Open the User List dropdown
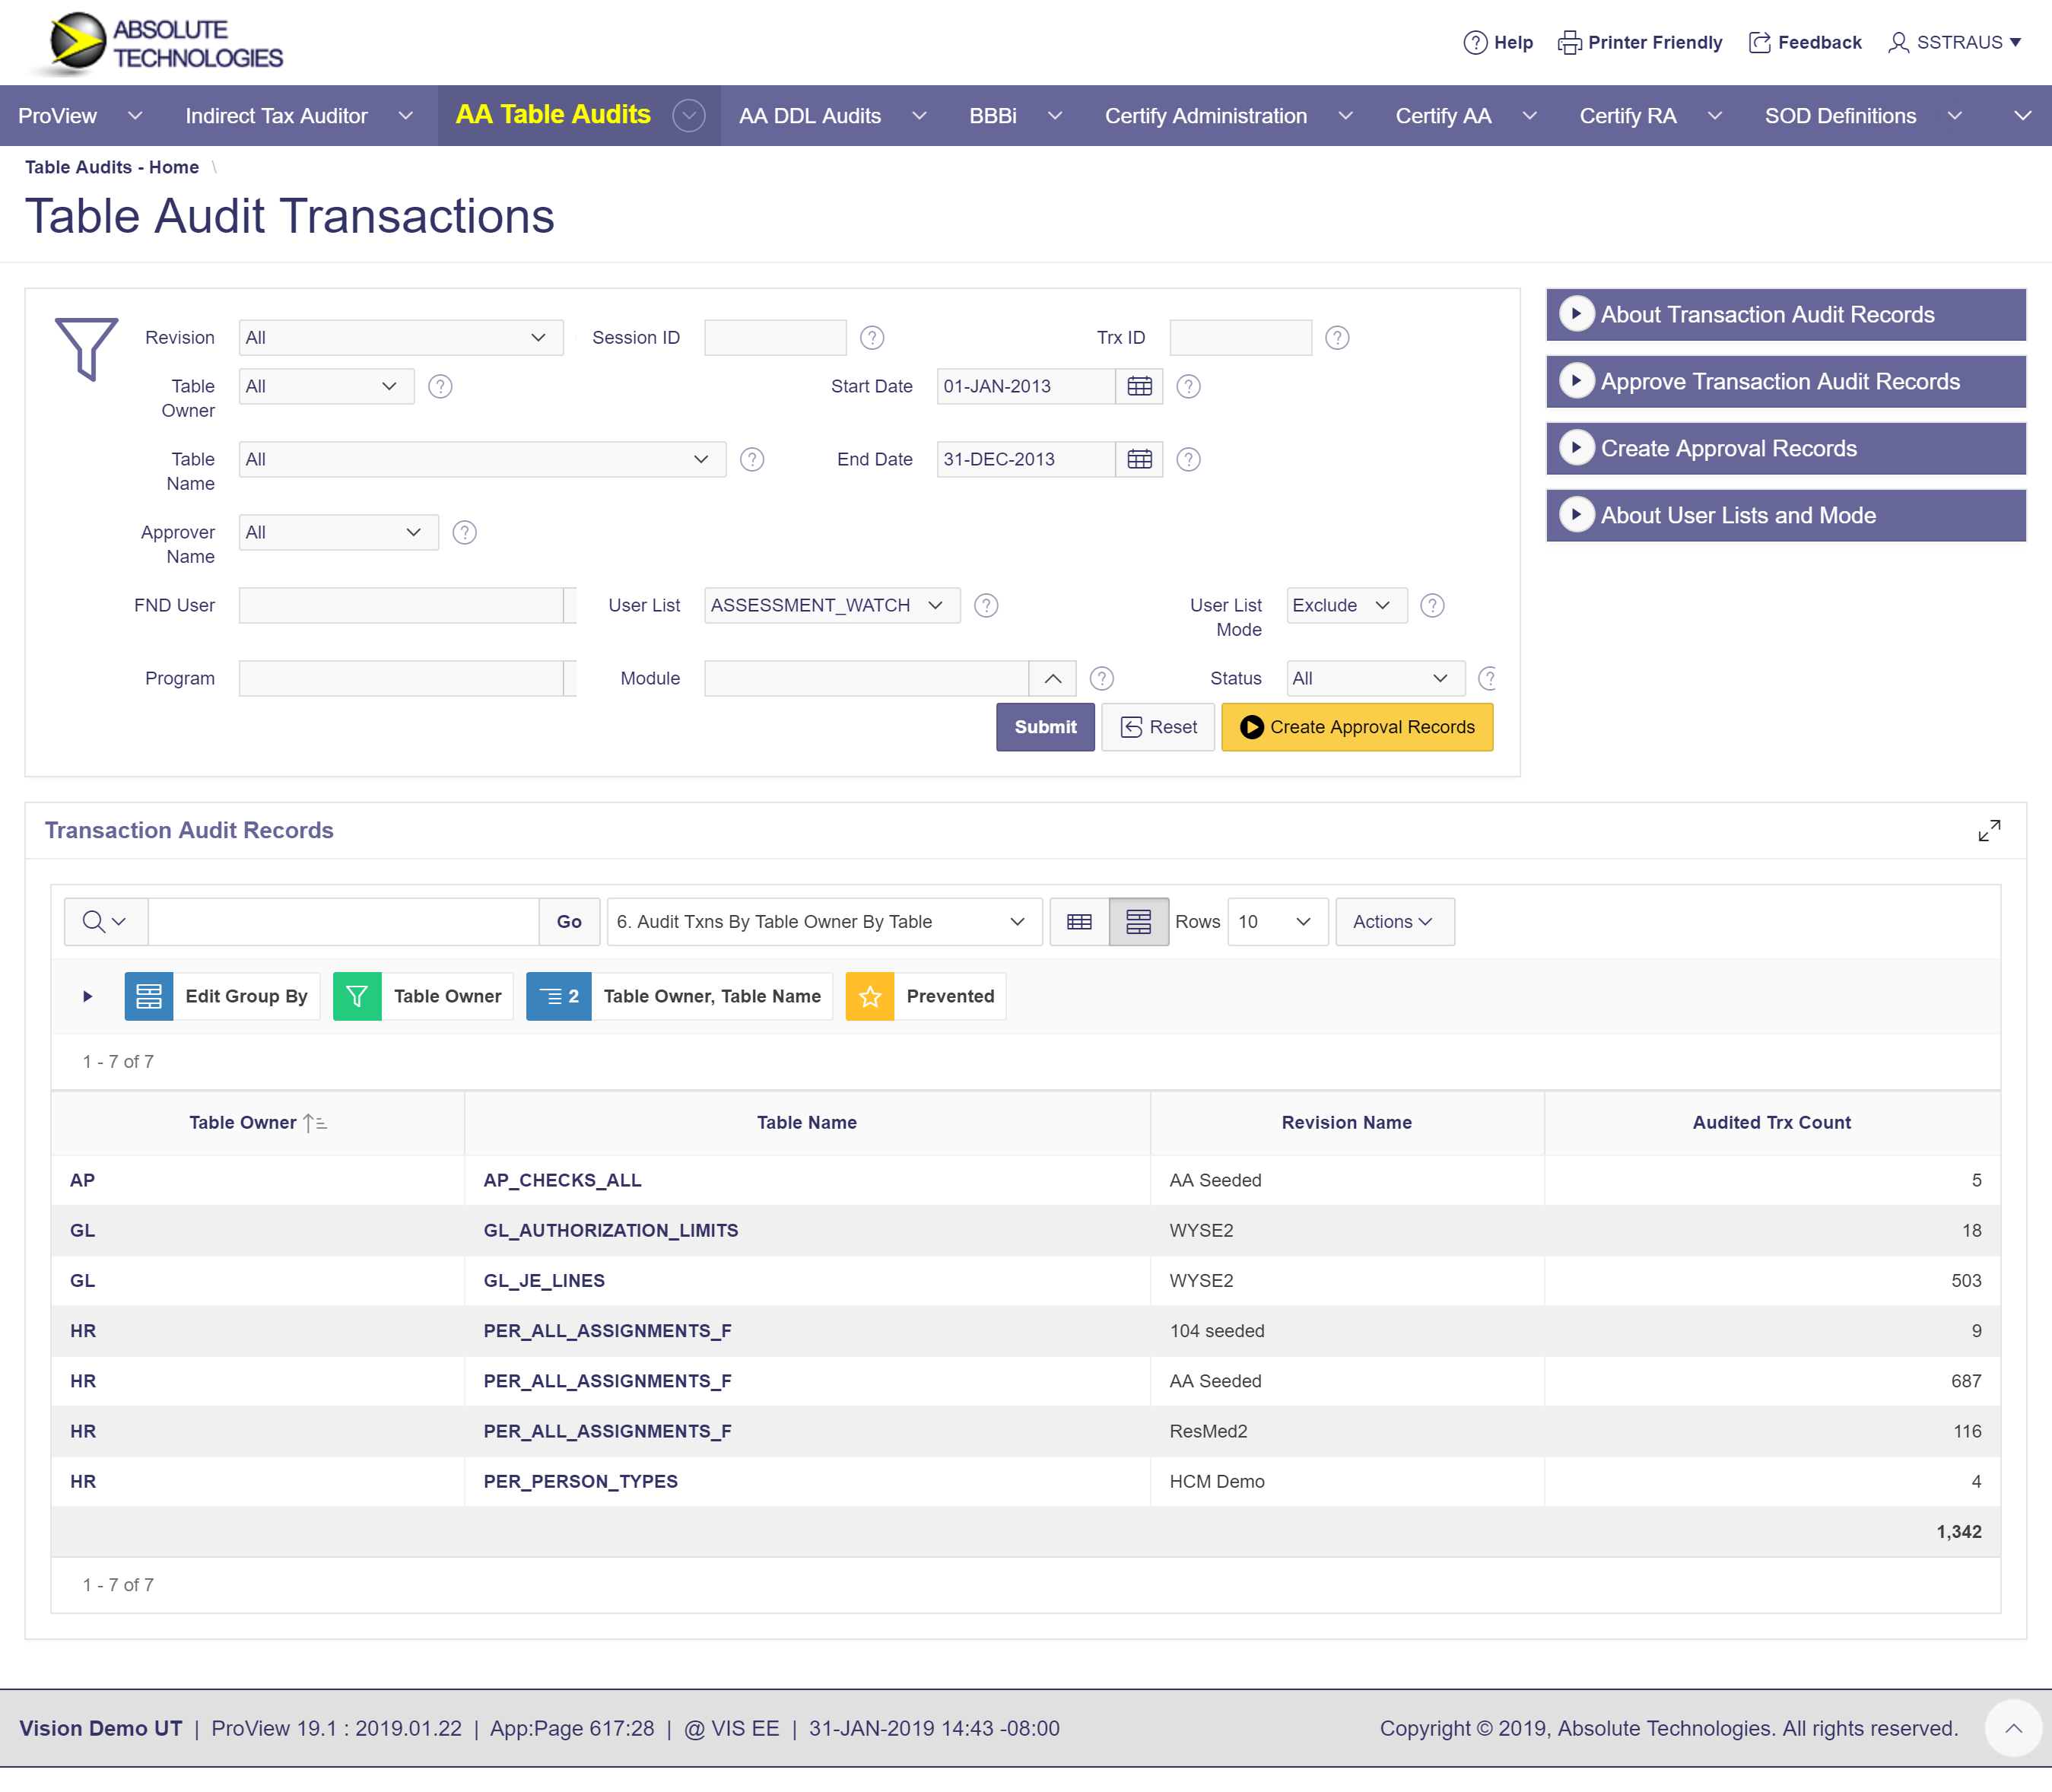Viewport: 2052px width, 1792px height. [832, 605]
